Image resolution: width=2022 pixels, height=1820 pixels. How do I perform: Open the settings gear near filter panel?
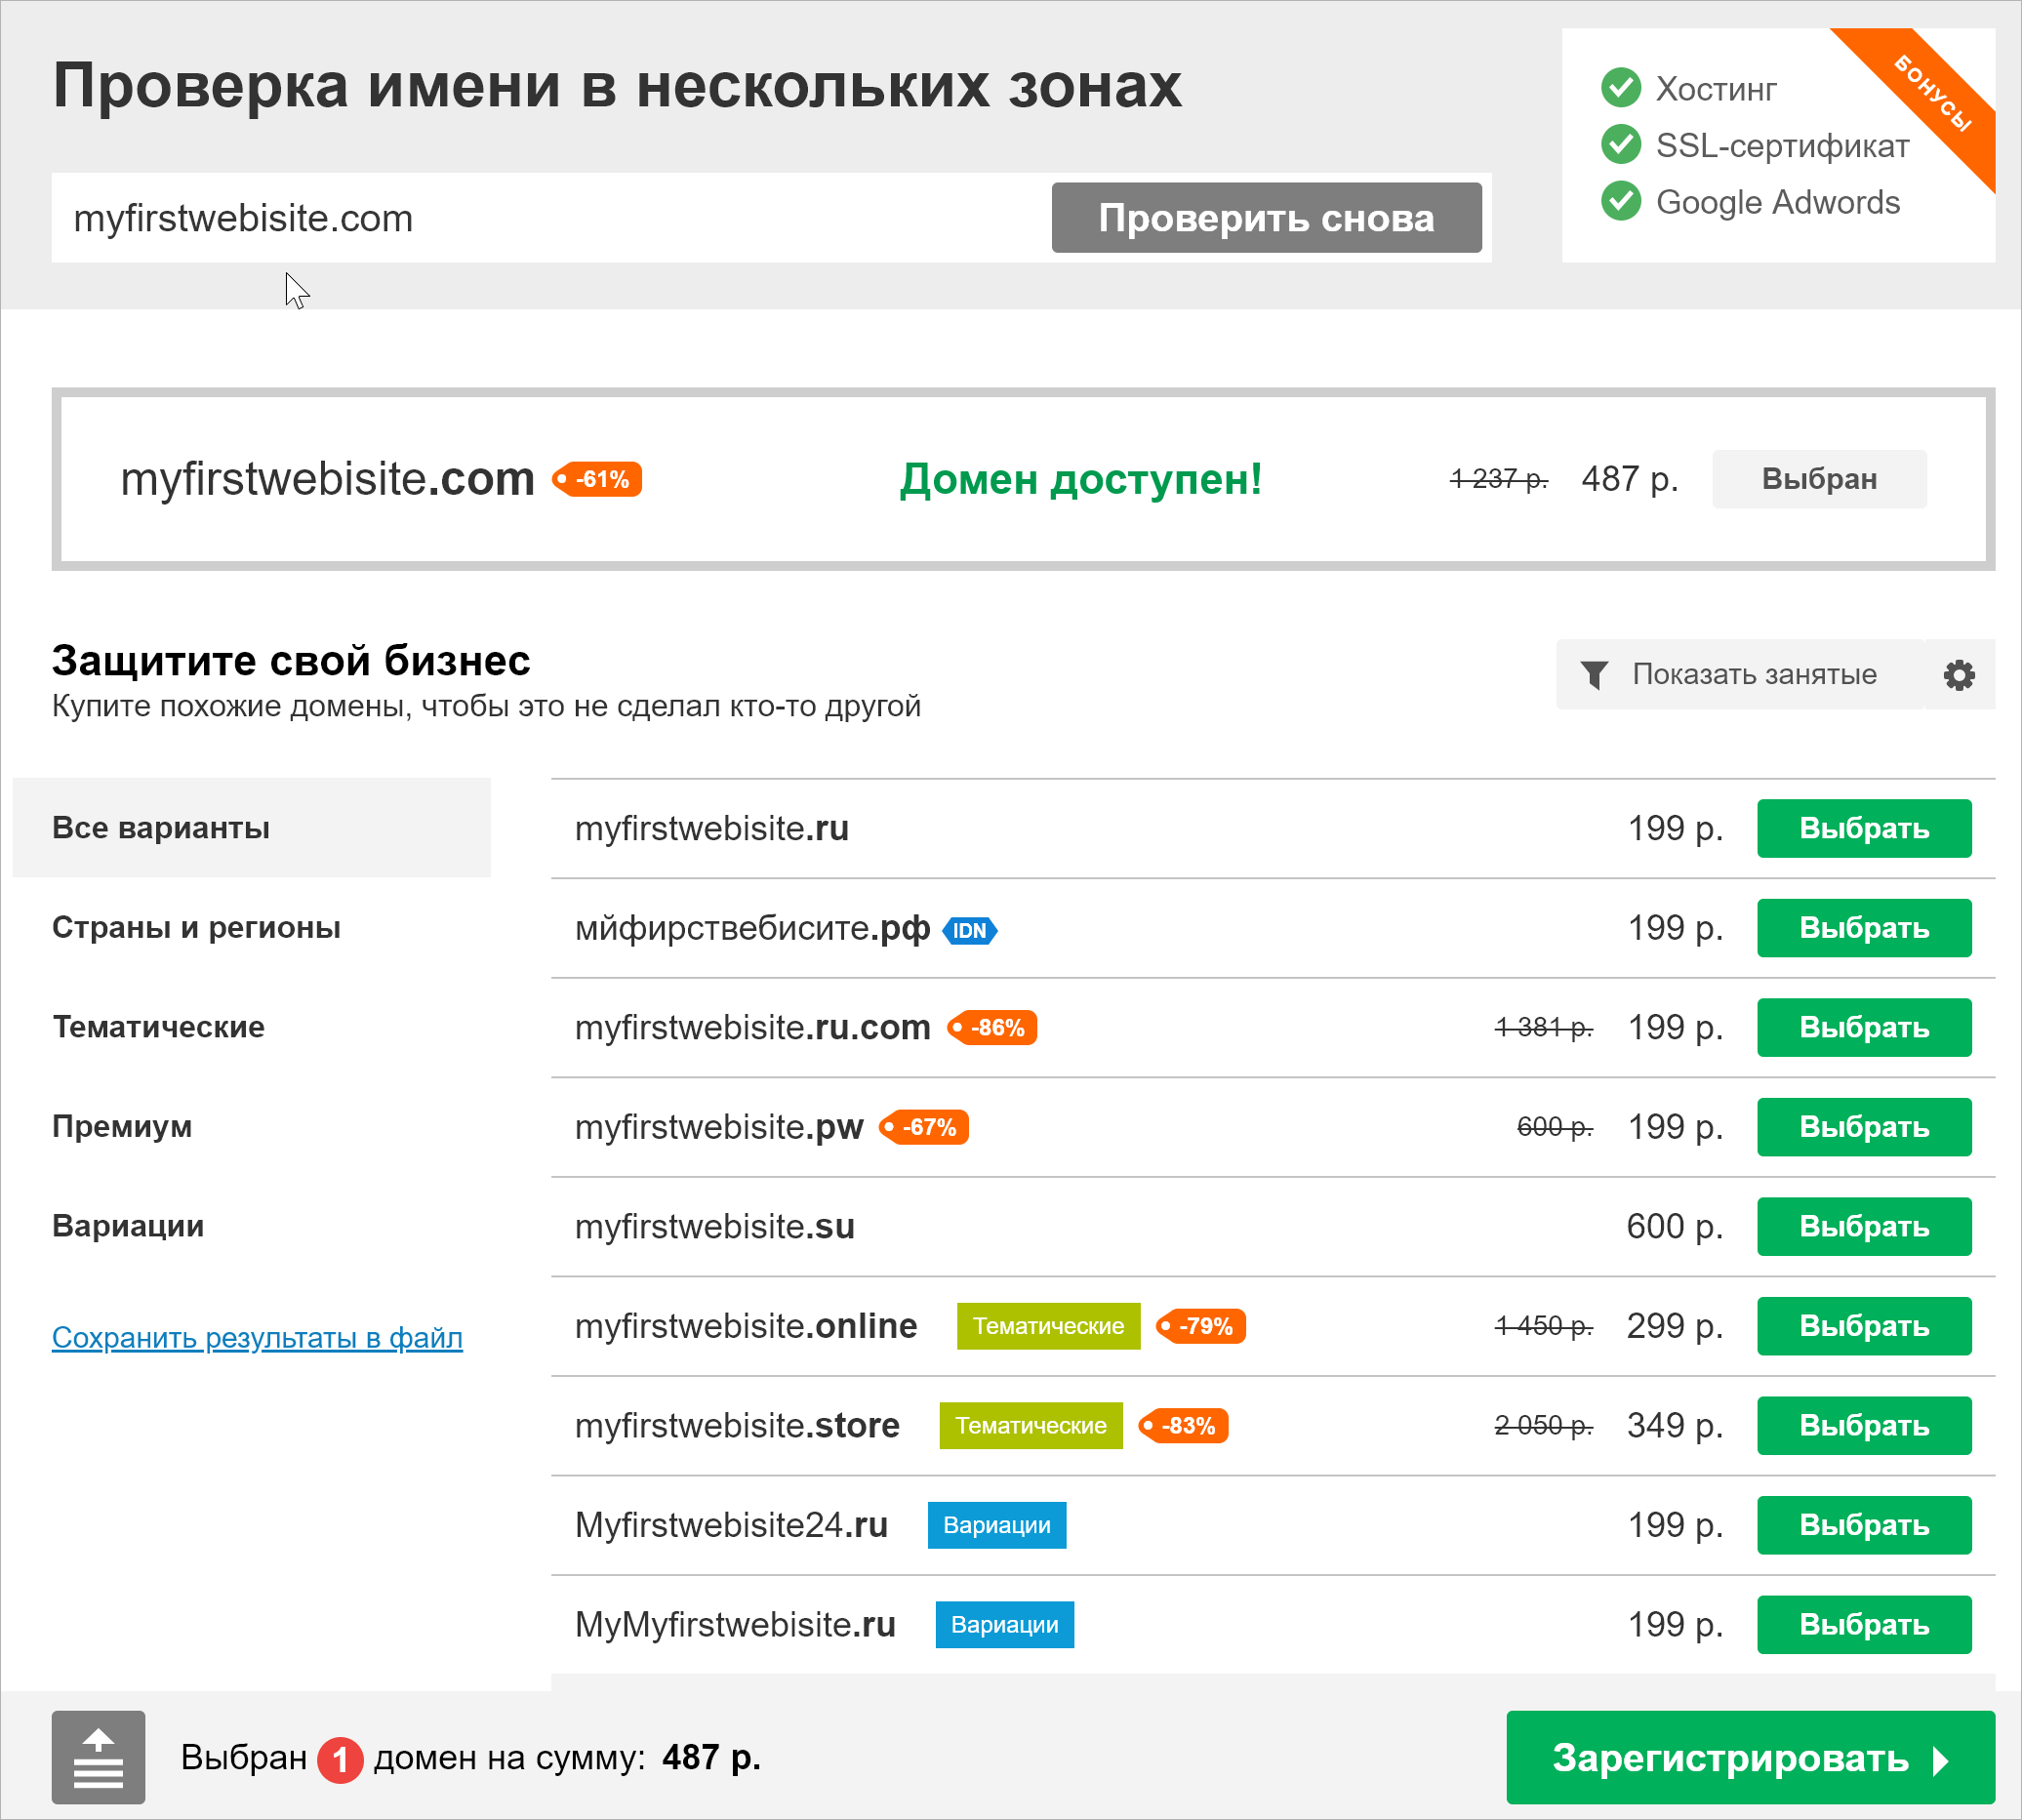pyautogui.click(x=1958, y=674)
